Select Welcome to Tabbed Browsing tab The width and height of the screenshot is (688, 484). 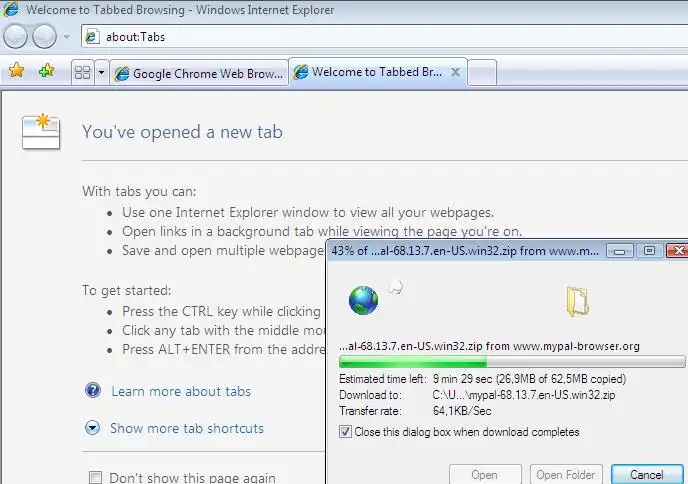coord(369,72)
